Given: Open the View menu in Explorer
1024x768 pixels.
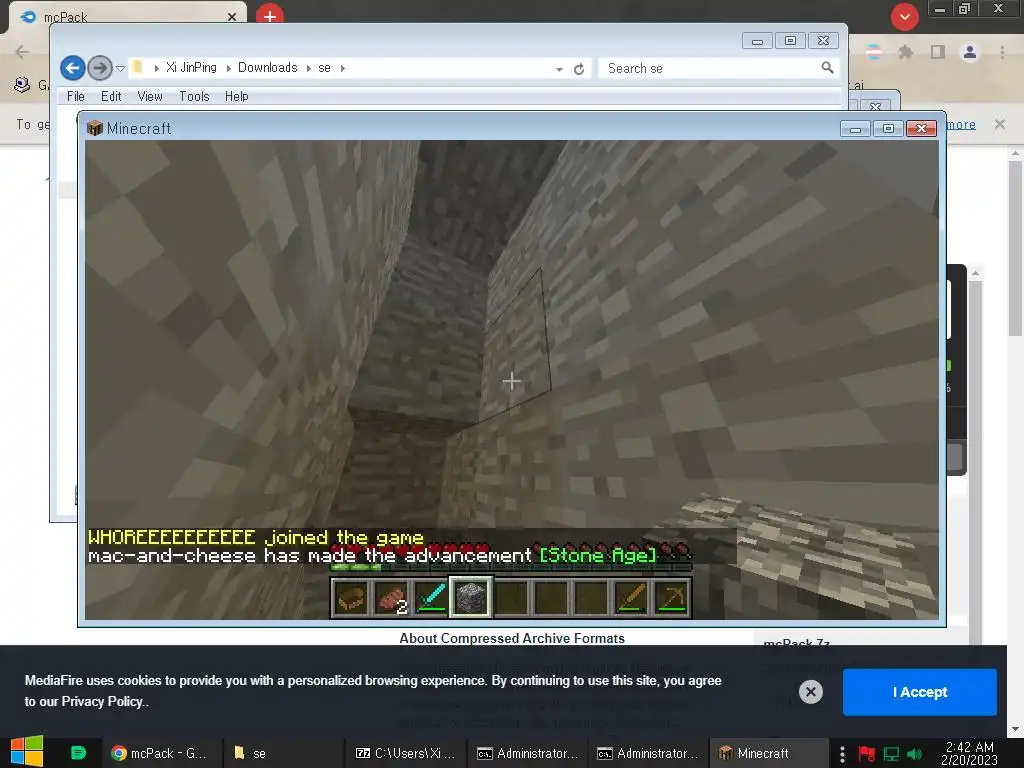Looking at the screenshot, I should coord(150,97).
